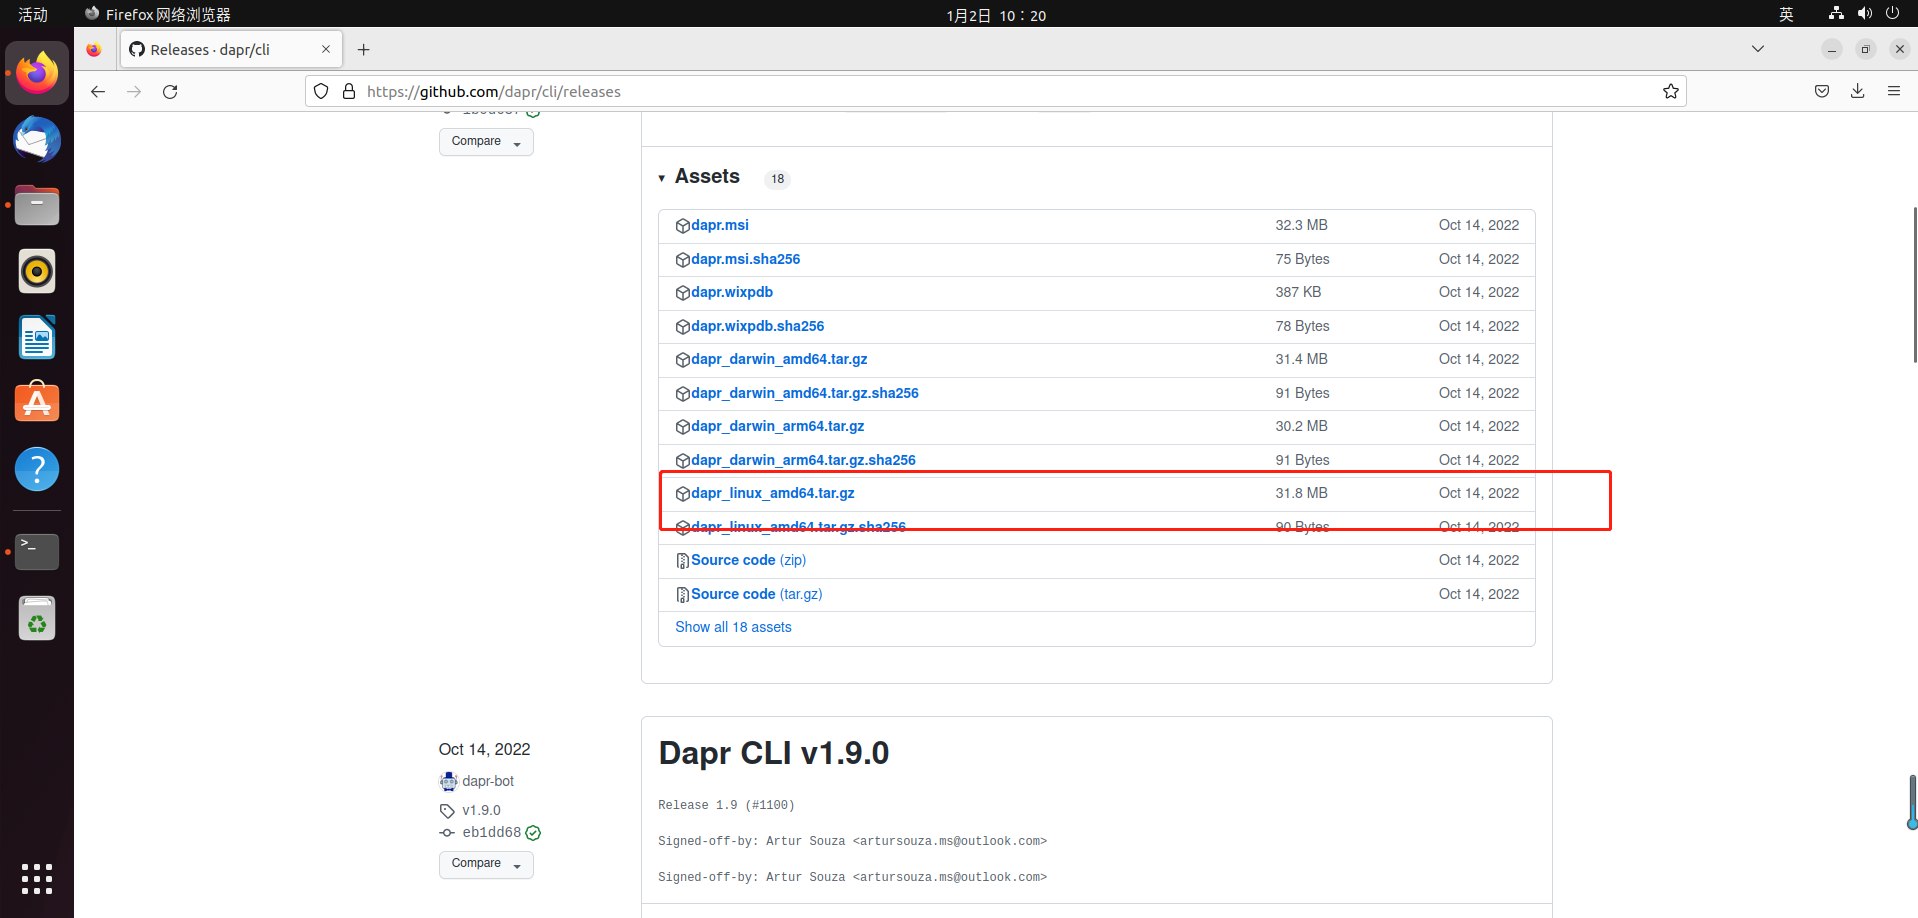This screenshot has height=918, width=1918.
Task: Click the verified commit badge beside eb1dd68
Action: [x=533, y=833]
